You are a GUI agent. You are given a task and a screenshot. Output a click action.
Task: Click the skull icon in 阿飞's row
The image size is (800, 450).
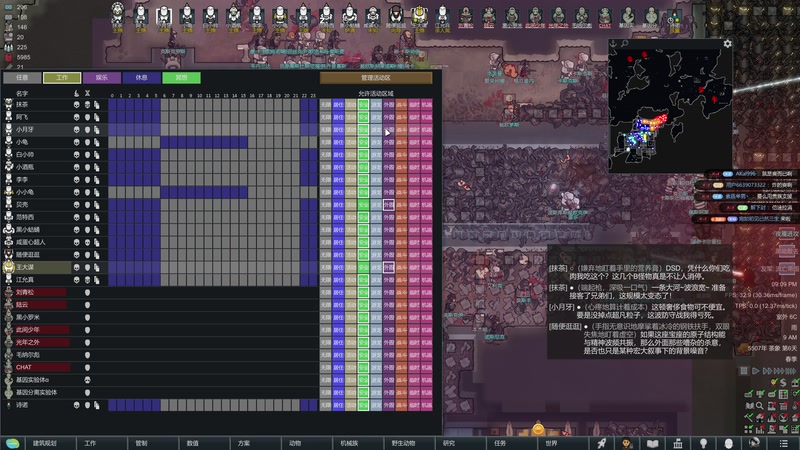coord(77,117)
